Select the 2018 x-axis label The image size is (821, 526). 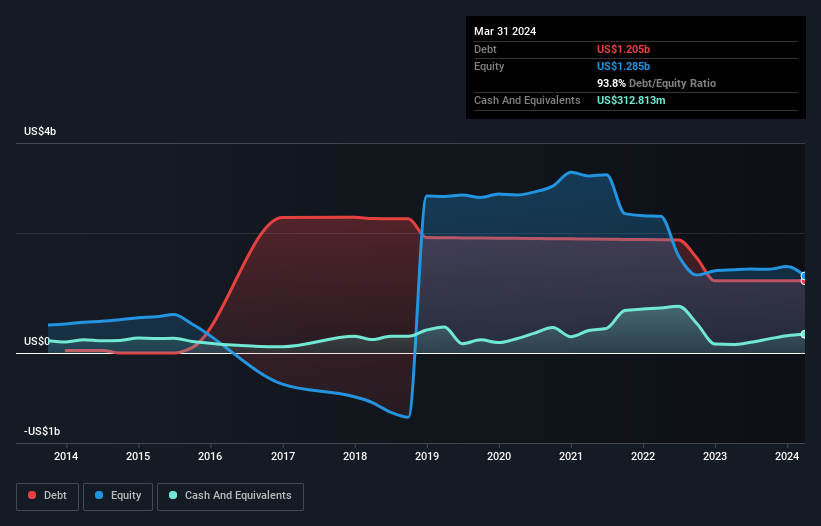355,456
